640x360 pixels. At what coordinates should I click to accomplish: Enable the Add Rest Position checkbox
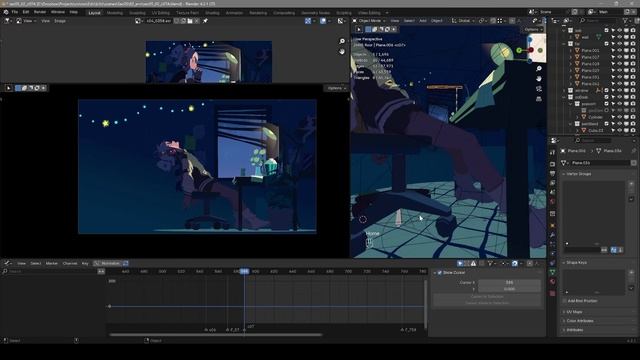565,301
